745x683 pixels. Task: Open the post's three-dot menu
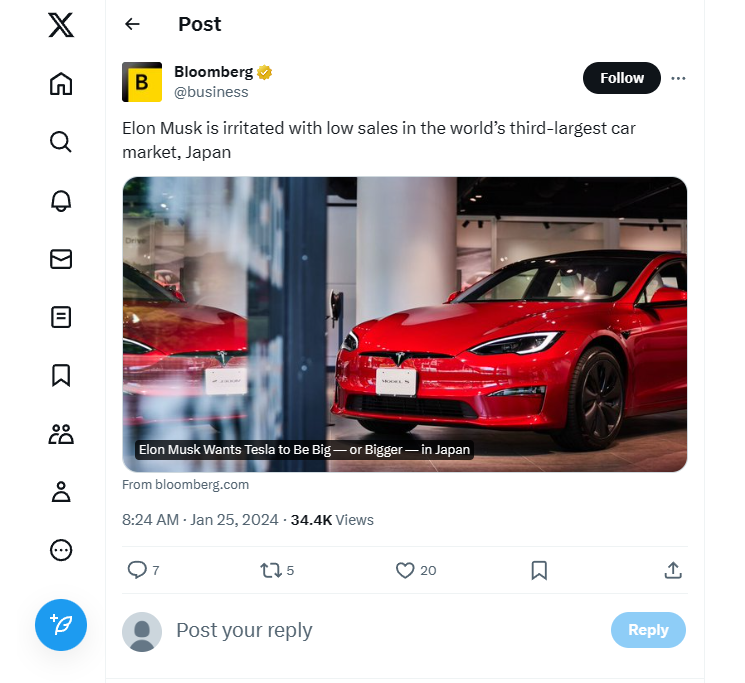[x=679, y=78]
